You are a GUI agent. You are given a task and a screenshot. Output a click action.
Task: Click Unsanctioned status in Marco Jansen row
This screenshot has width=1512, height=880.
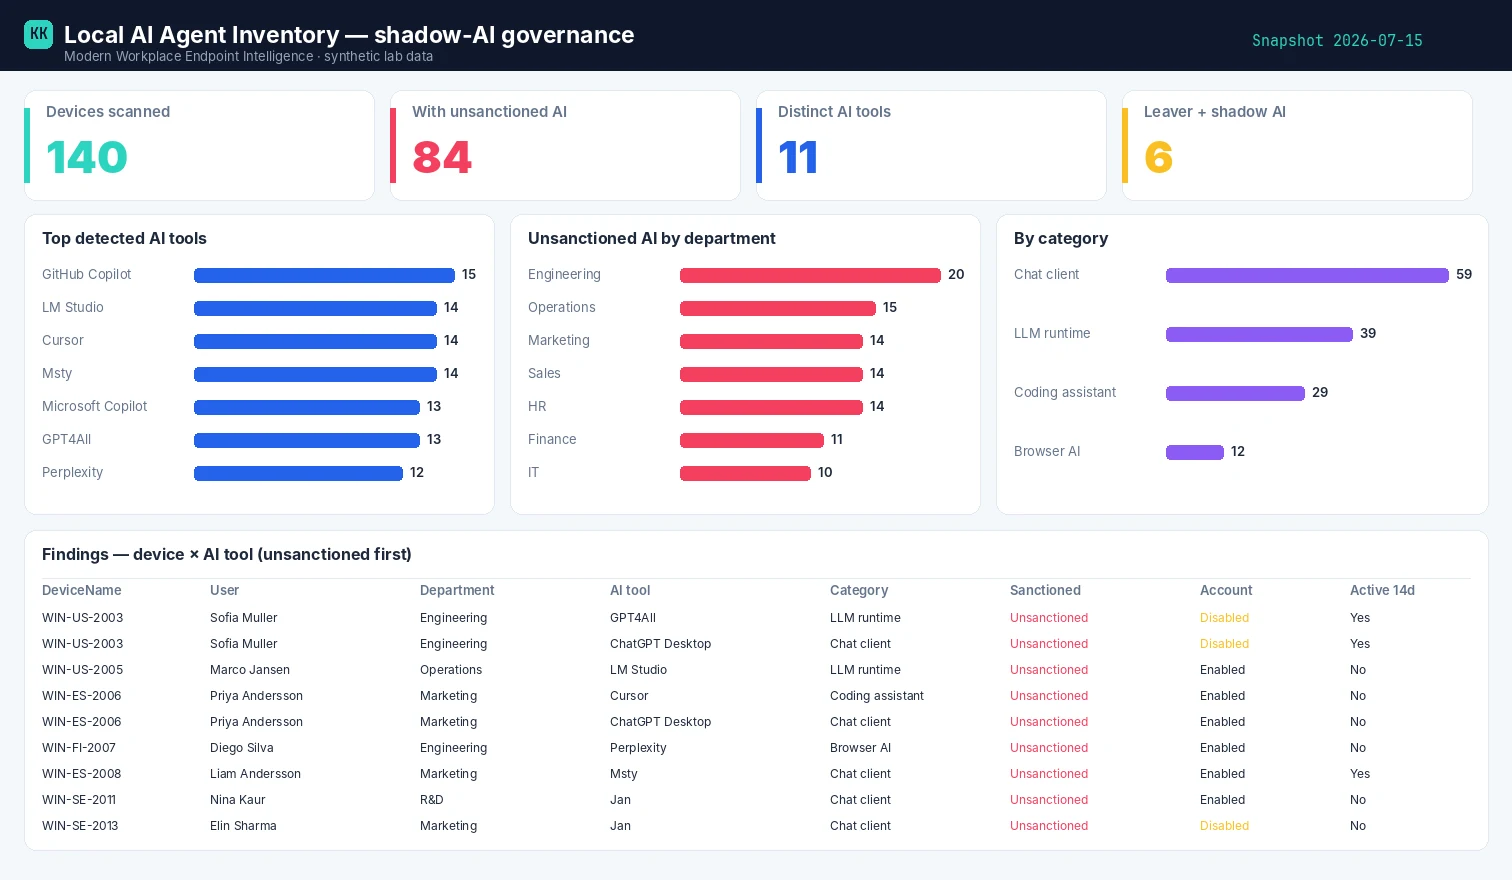(x=1049, y=670)
